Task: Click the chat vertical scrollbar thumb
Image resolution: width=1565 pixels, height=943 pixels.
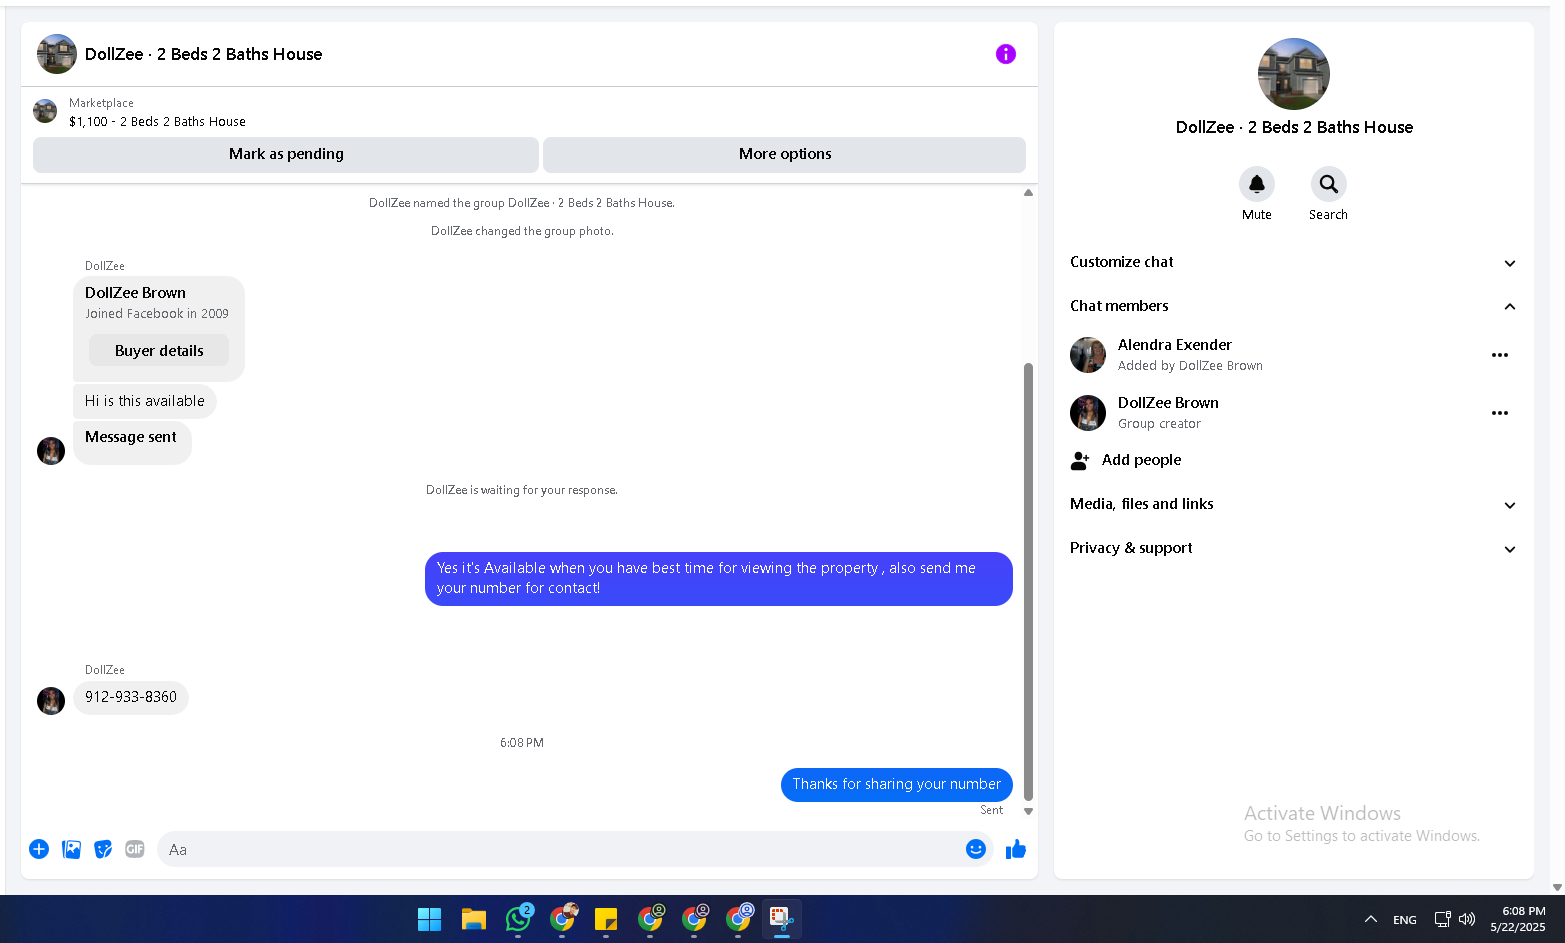Action: (x=1028, y=582)
